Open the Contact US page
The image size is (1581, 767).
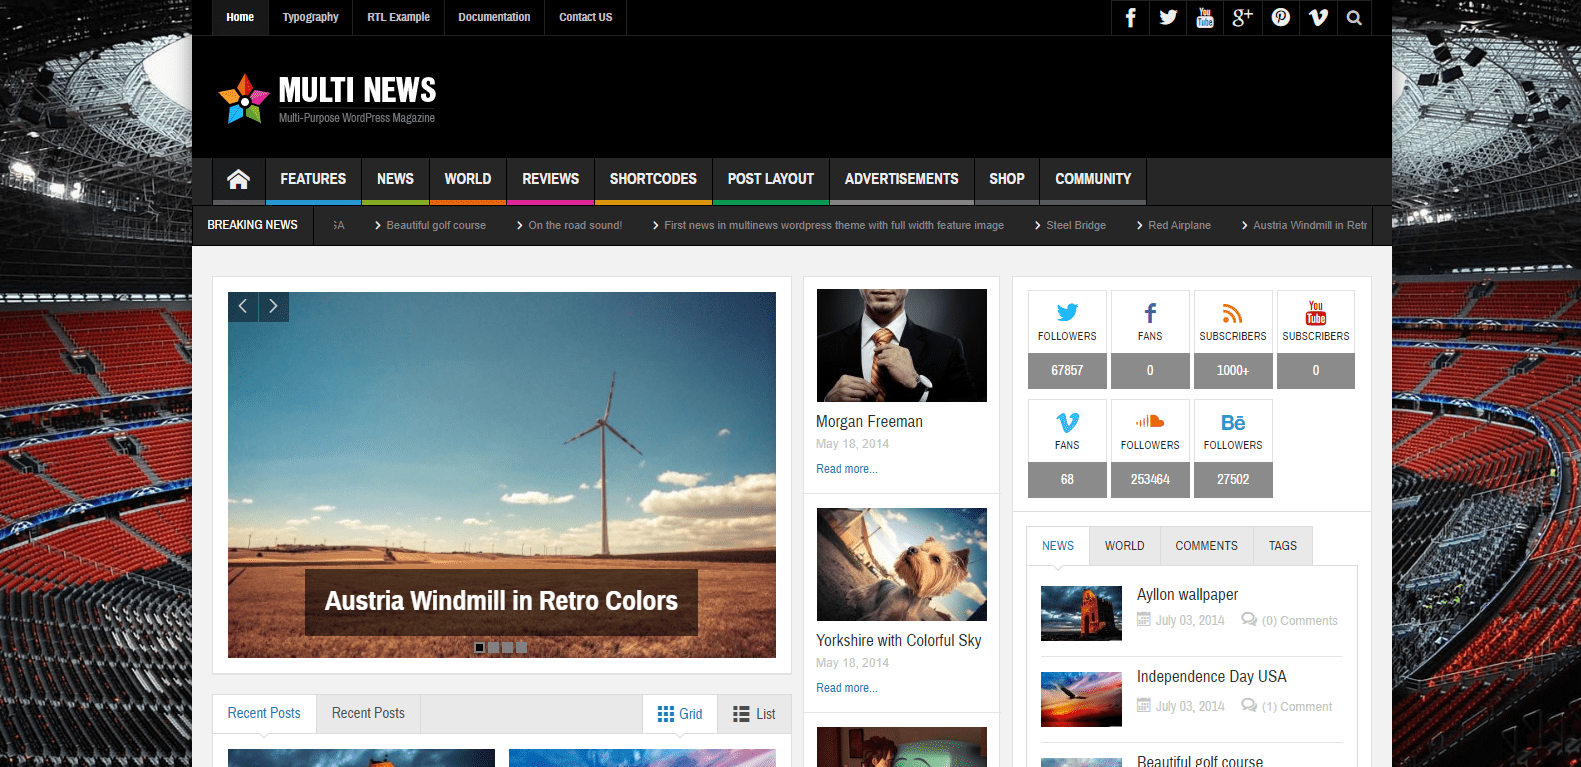point(586,17)
